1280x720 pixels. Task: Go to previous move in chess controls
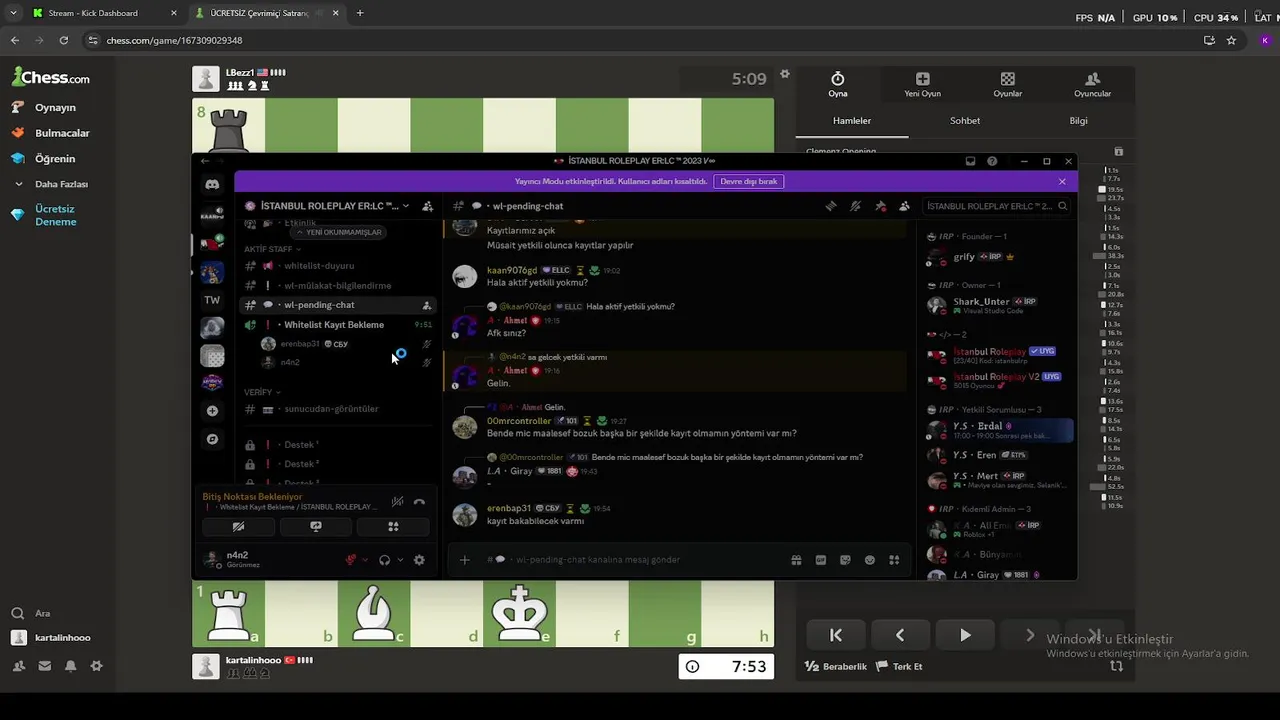(x=900, y=635)
